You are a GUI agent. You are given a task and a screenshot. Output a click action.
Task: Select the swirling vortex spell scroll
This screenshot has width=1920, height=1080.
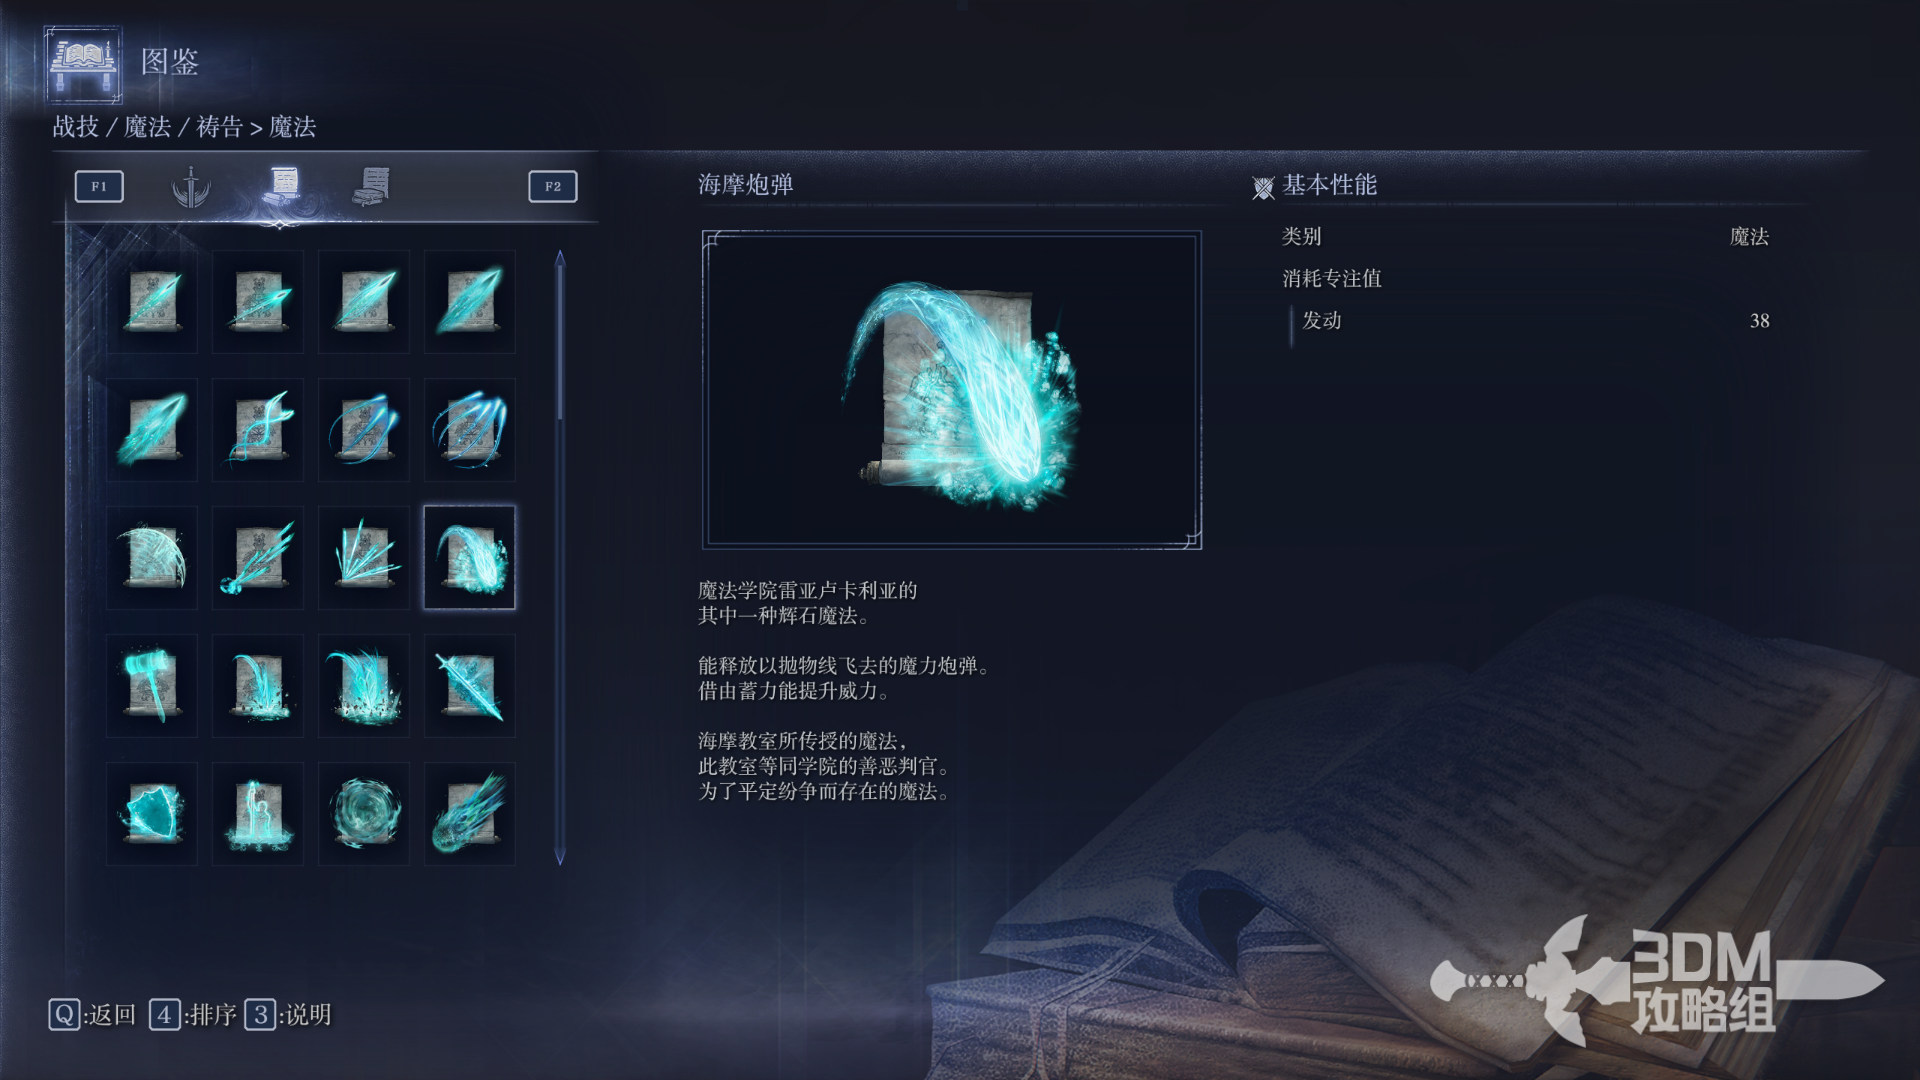pos(364,813)
